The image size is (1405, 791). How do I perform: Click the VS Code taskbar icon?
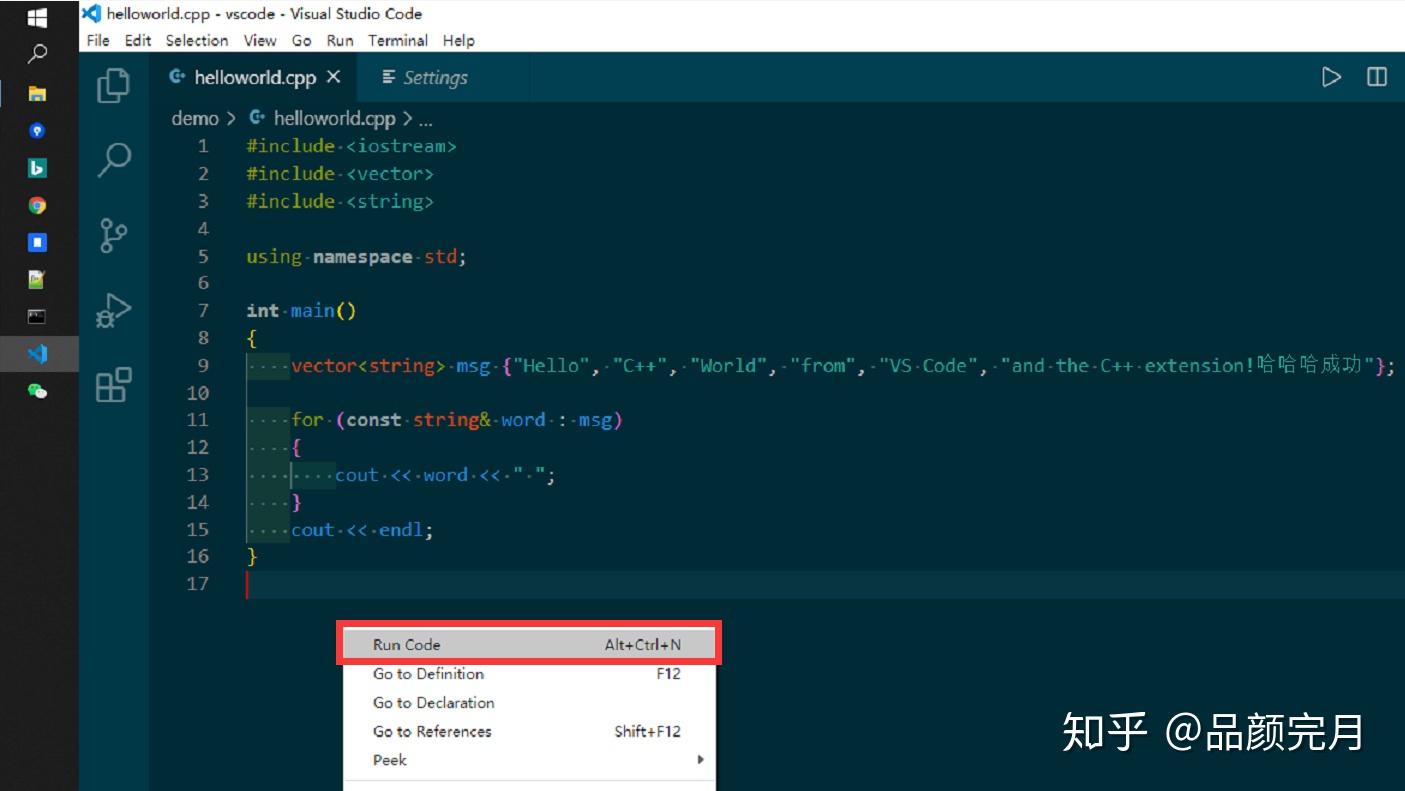(x=37, y=354)
